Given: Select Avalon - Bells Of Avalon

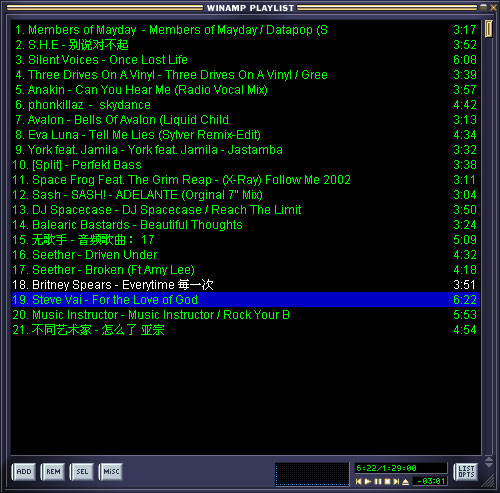Looking at the screenshot, I should tap(246, 120).
